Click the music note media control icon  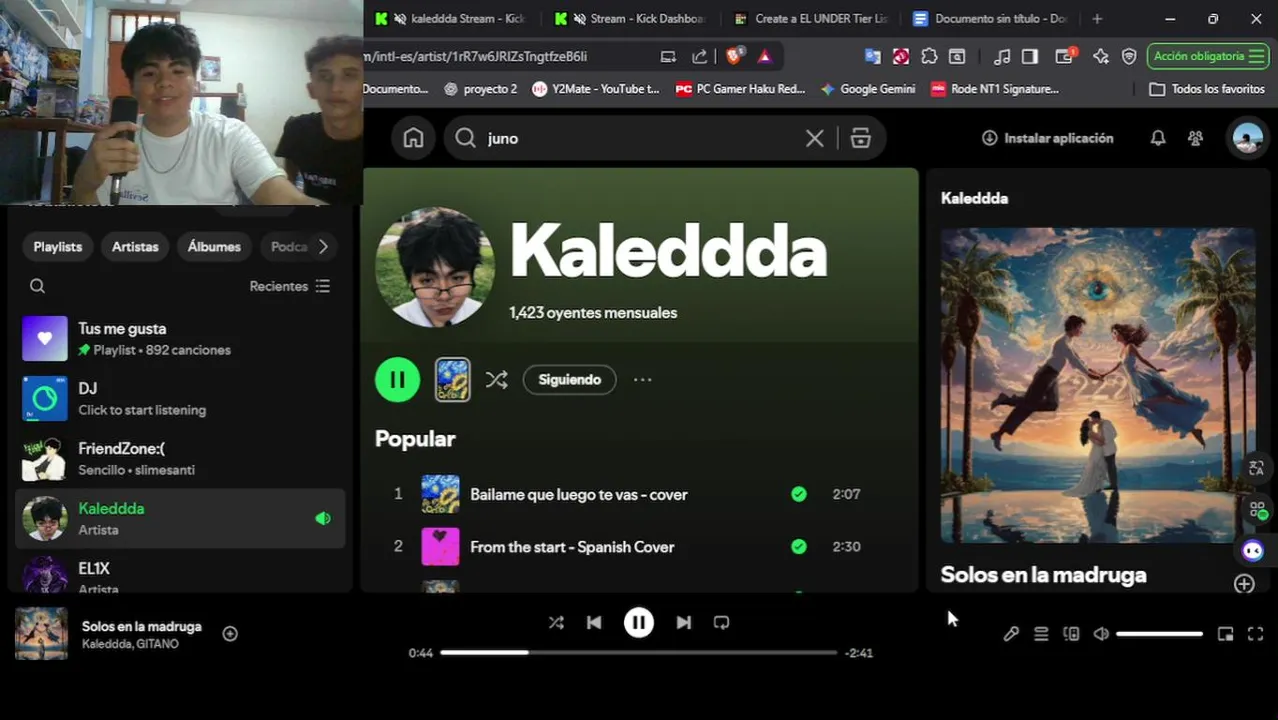(1001, 56)
